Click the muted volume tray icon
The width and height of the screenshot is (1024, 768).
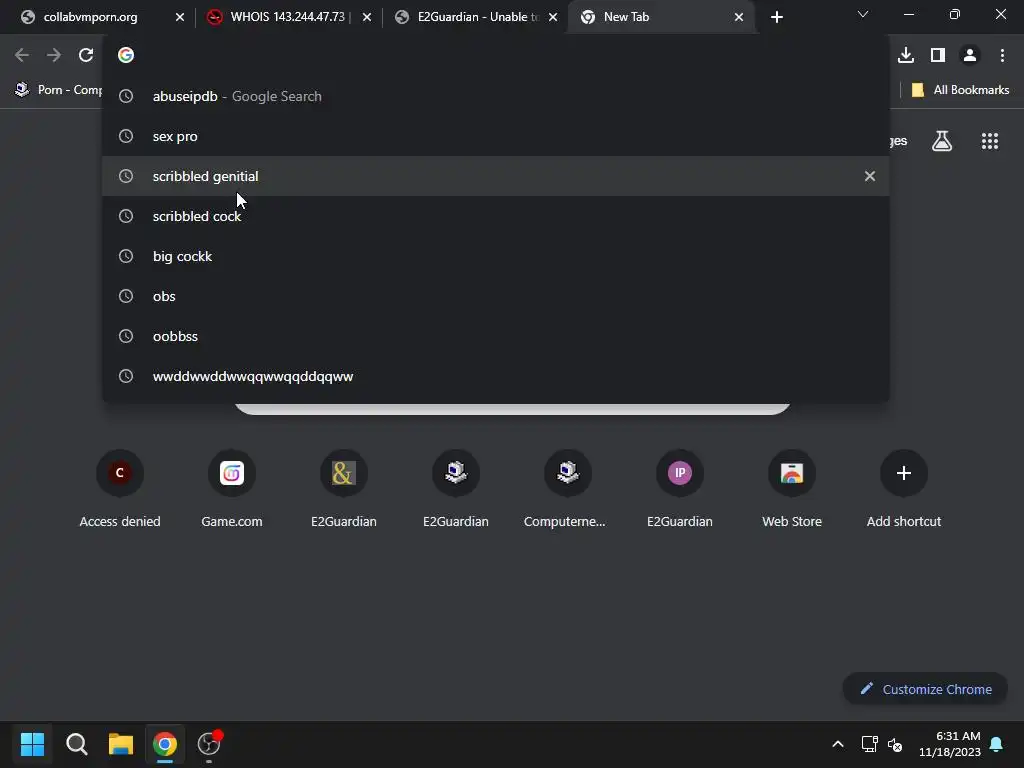click(x=895, y=744)
